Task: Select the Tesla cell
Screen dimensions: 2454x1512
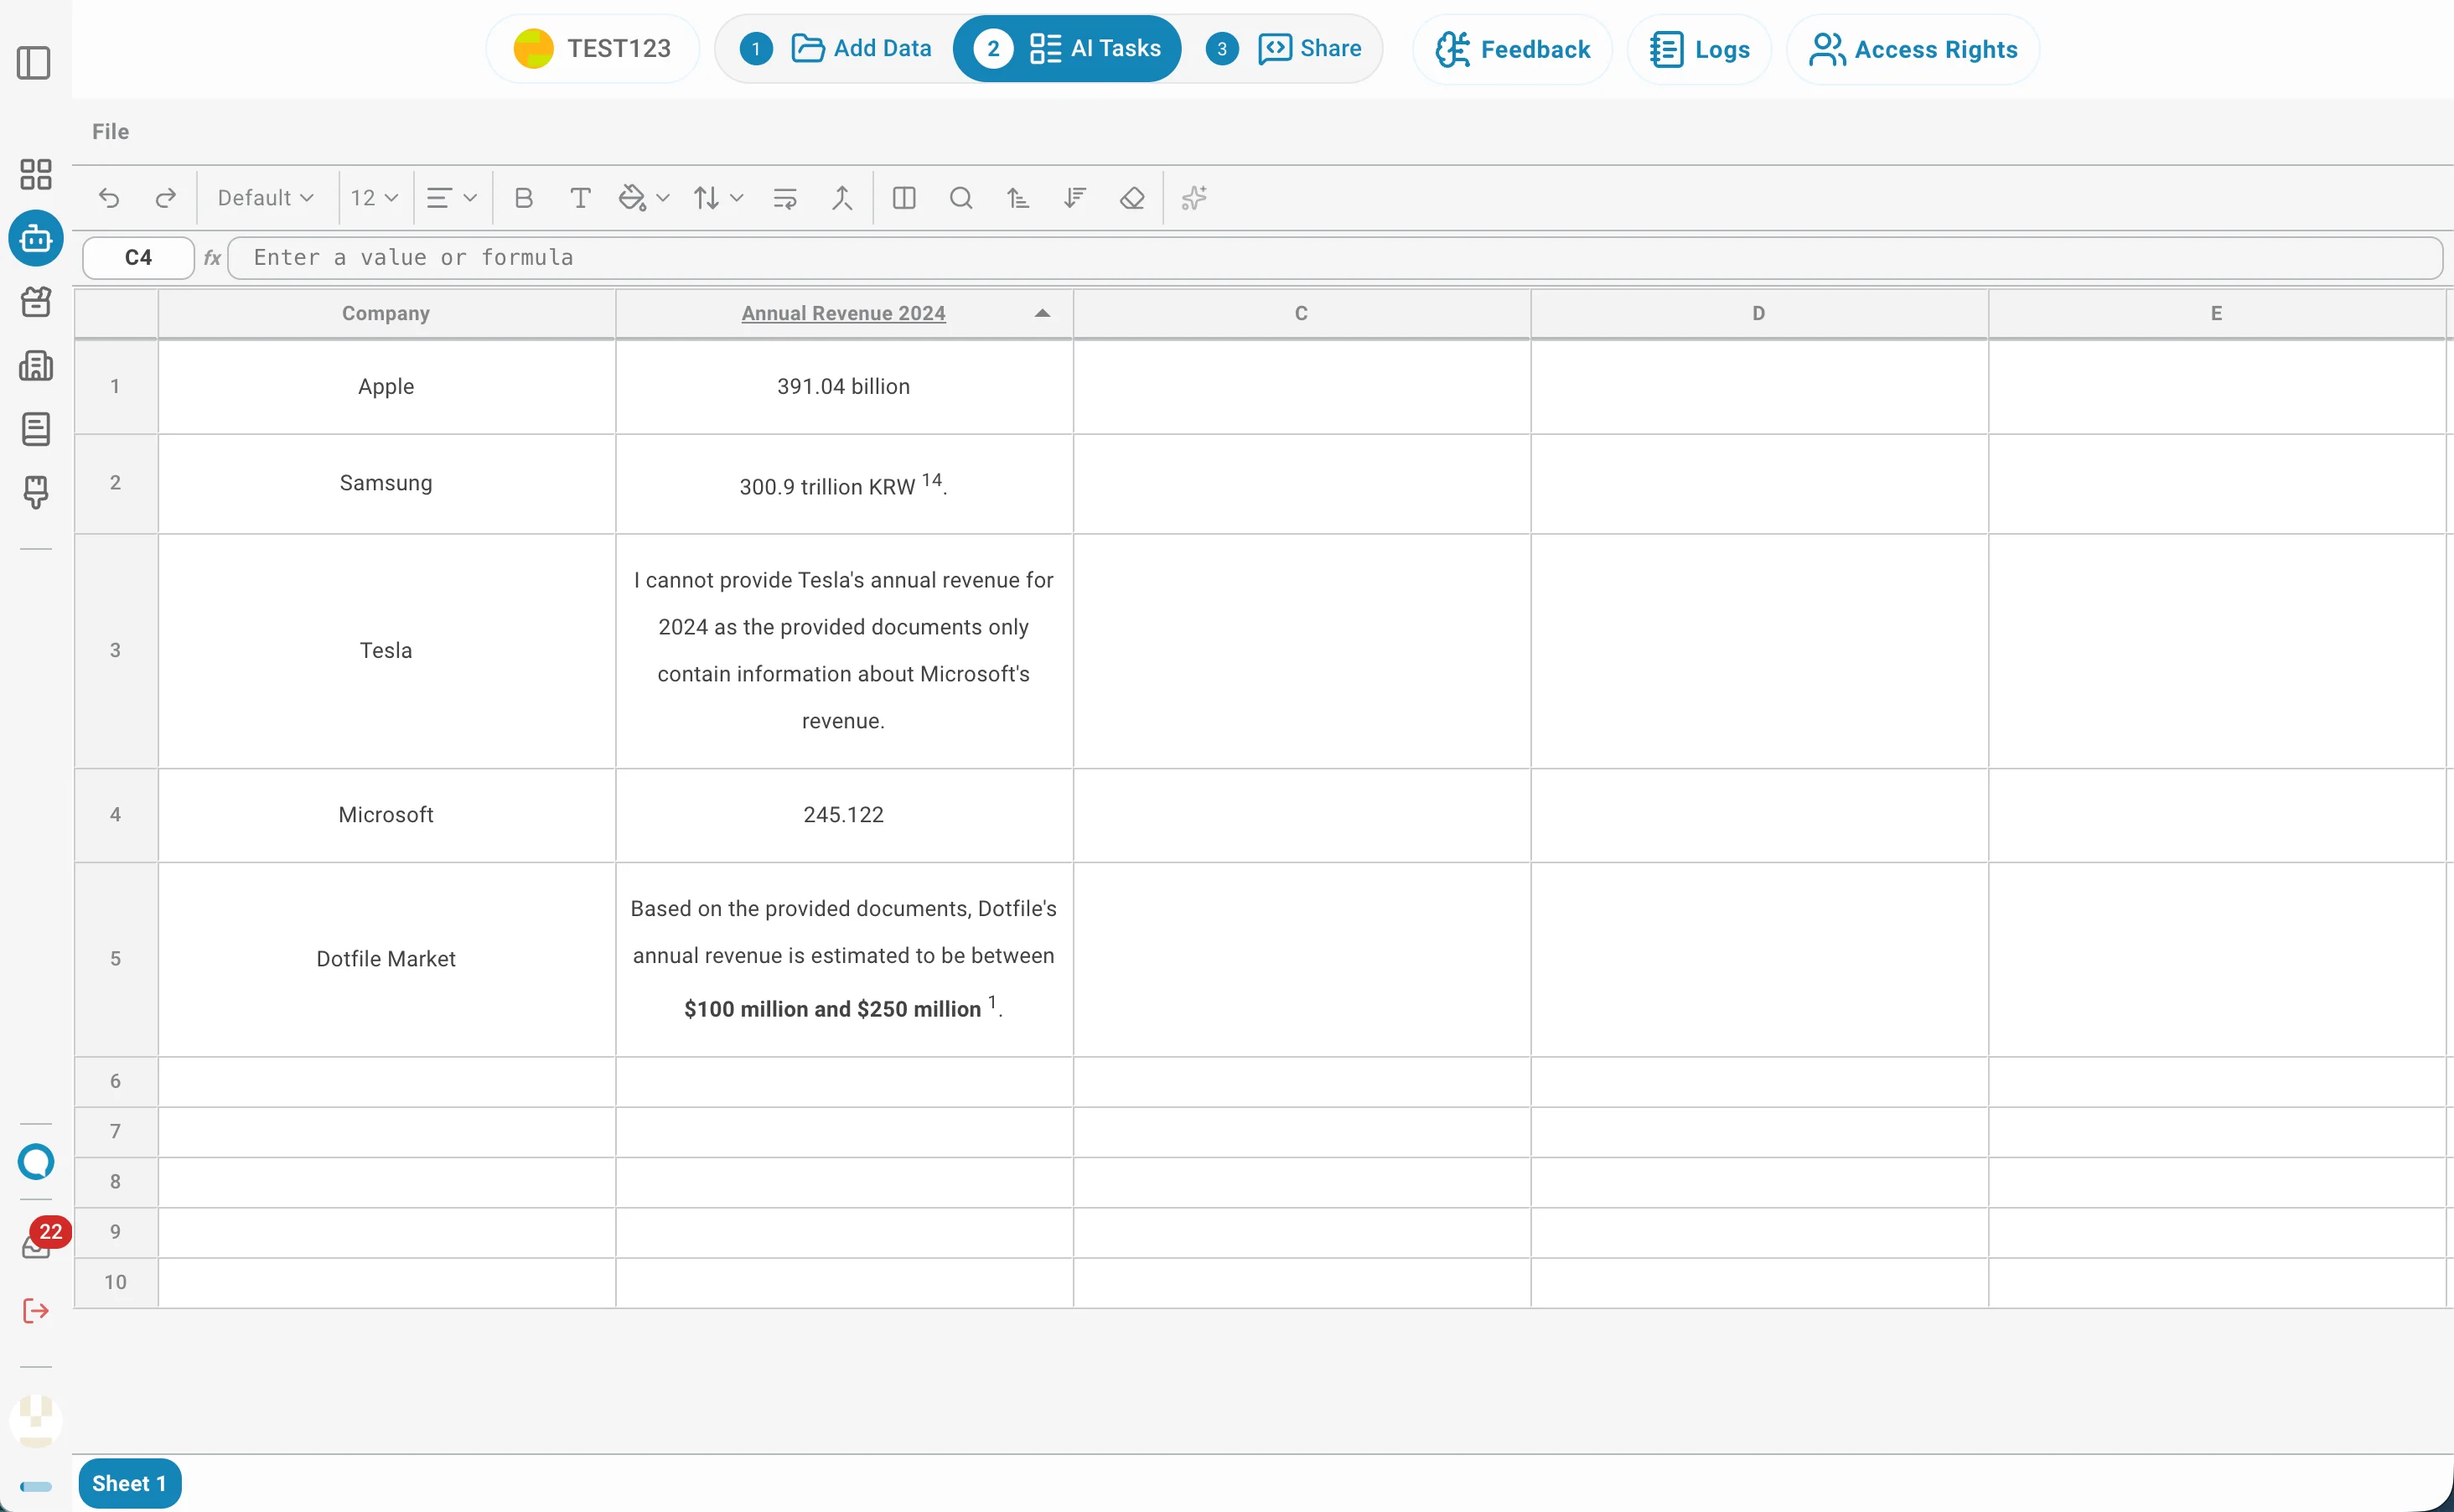Action: point(386,651)
